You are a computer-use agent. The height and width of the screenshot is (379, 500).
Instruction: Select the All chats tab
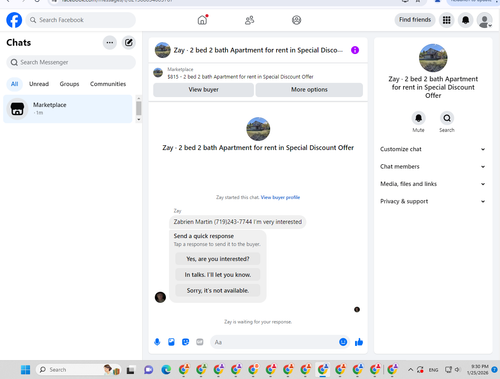coord(14,84)
